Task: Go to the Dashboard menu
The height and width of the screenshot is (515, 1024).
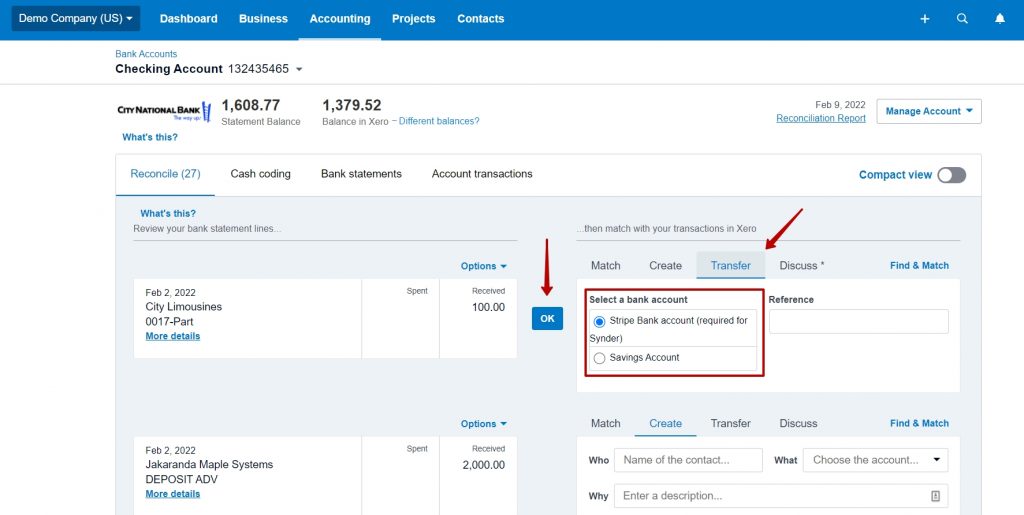Action: [x=189, y=19]
